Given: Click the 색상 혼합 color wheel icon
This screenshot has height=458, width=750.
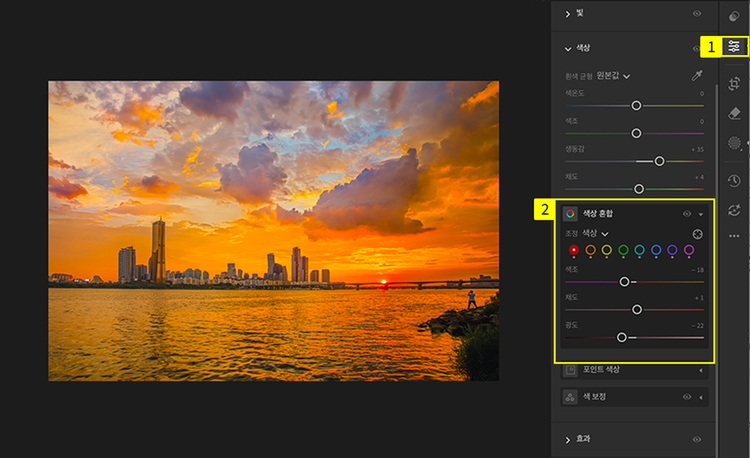Looking at the screenshot, I should click(x=570, y=214).
